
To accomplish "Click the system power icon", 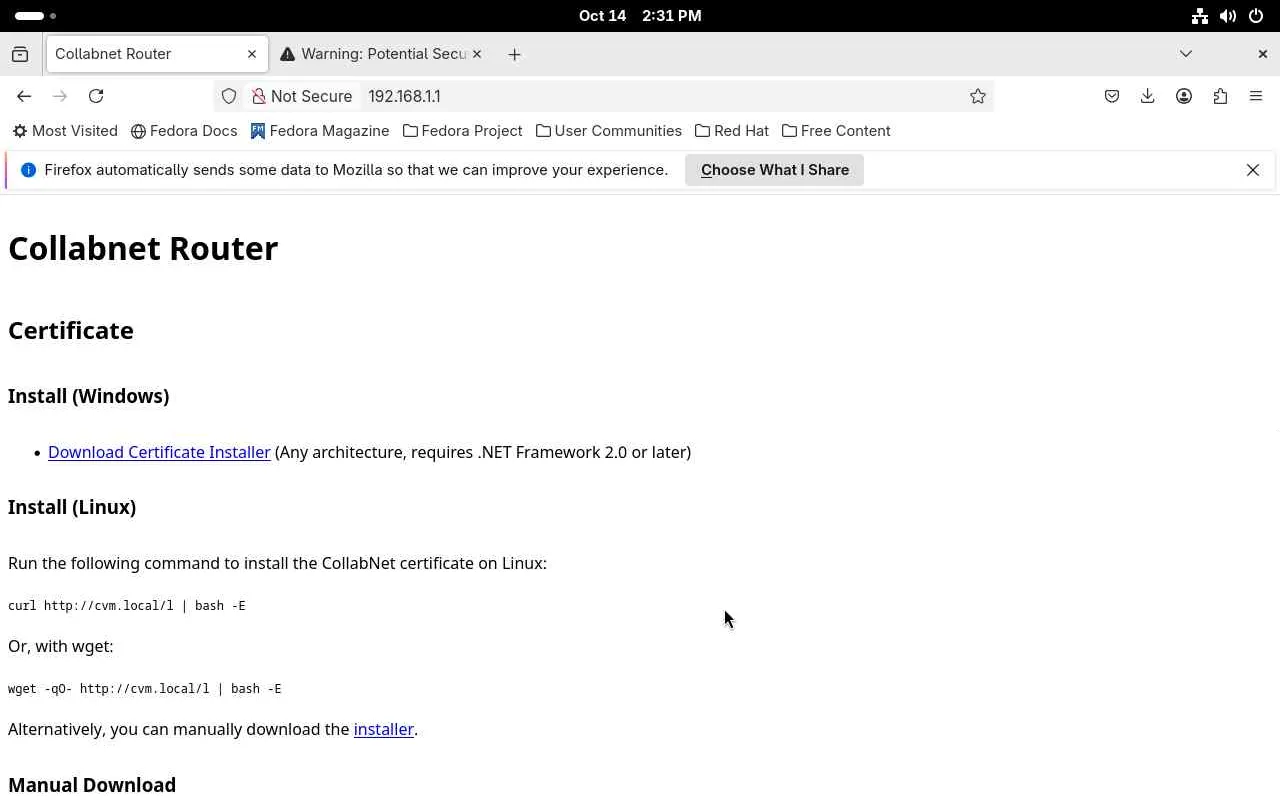I will point(1256,16).
